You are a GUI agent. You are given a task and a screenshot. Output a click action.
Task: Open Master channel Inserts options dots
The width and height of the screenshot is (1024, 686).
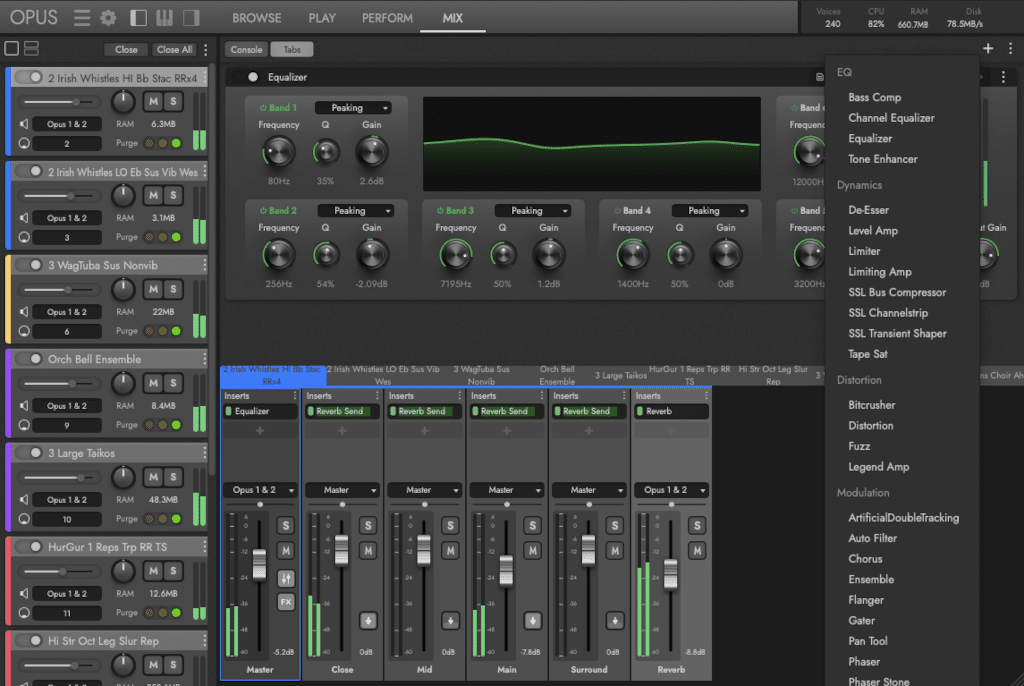[x=295, y=396]
